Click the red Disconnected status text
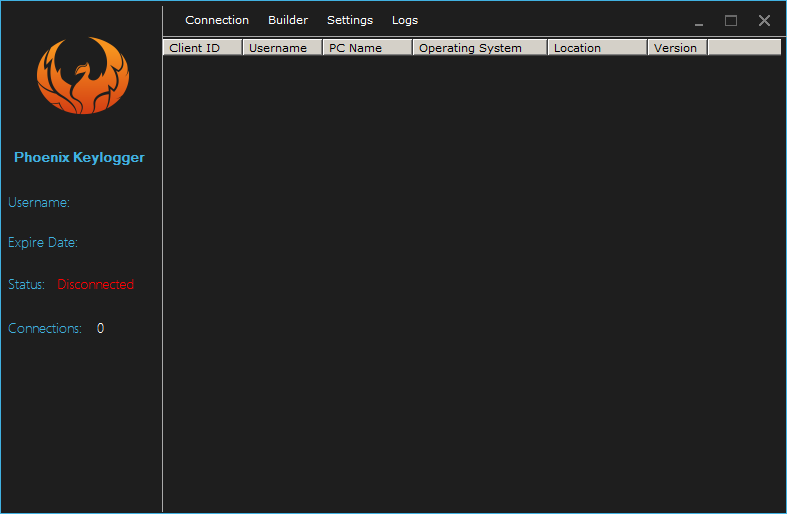 tap(95, 285)
